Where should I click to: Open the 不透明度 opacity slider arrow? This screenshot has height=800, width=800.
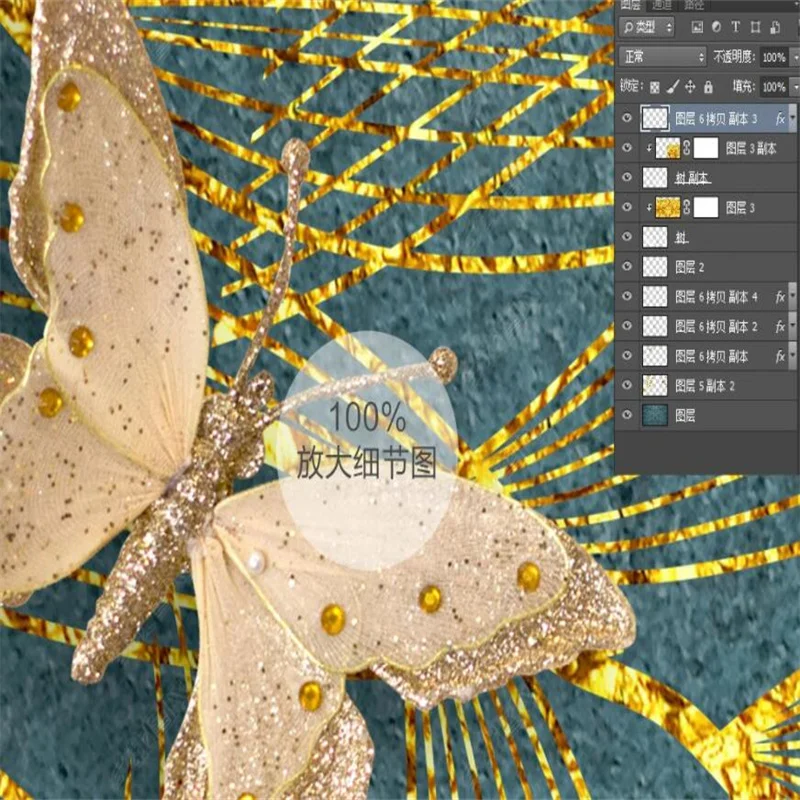tap(795, 57)
